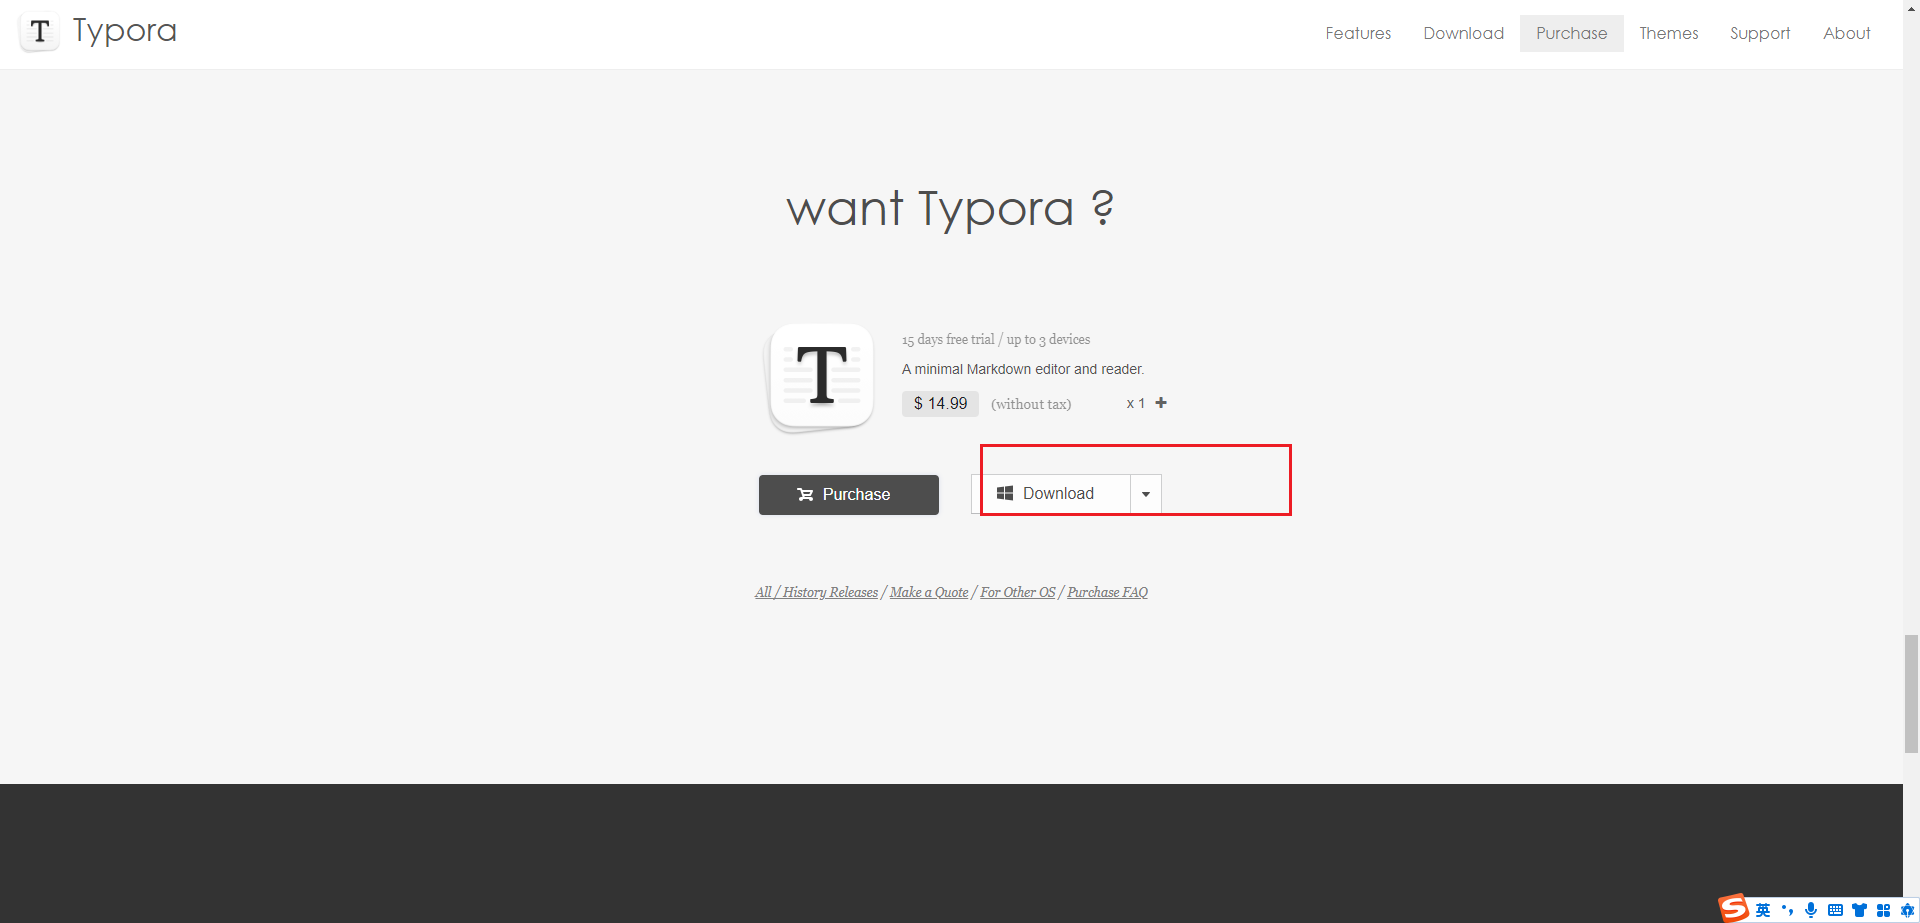Open the Support nav item

pos(1760,33)
